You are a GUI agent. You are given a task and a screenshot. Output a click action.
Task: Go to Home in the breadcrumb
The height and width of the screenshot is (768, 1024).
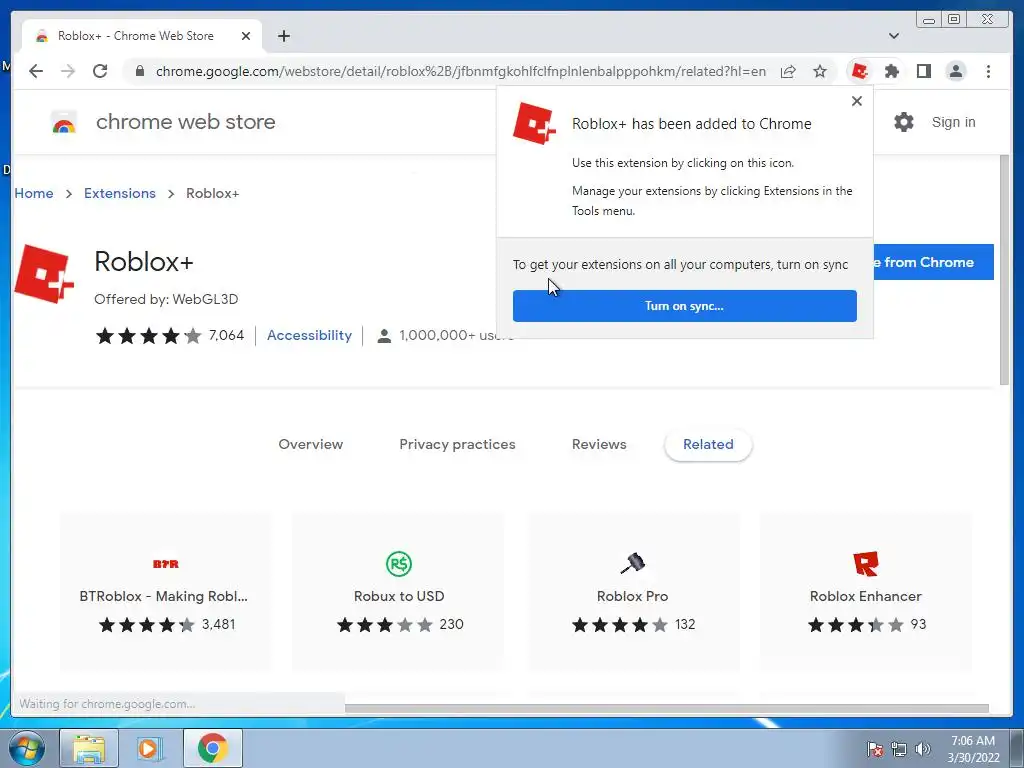tap(34, 193)
